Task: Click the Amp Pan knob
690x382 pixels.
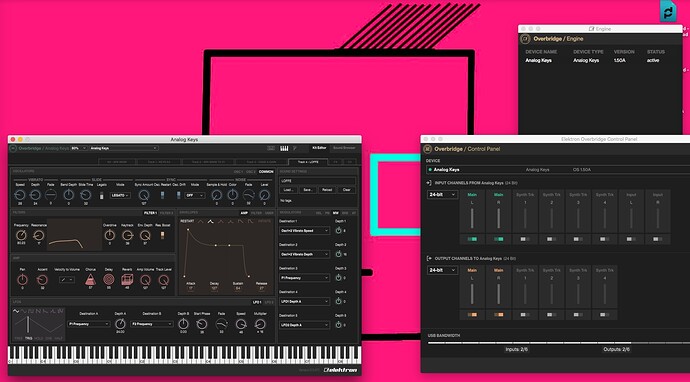Action: pos(22,279)
